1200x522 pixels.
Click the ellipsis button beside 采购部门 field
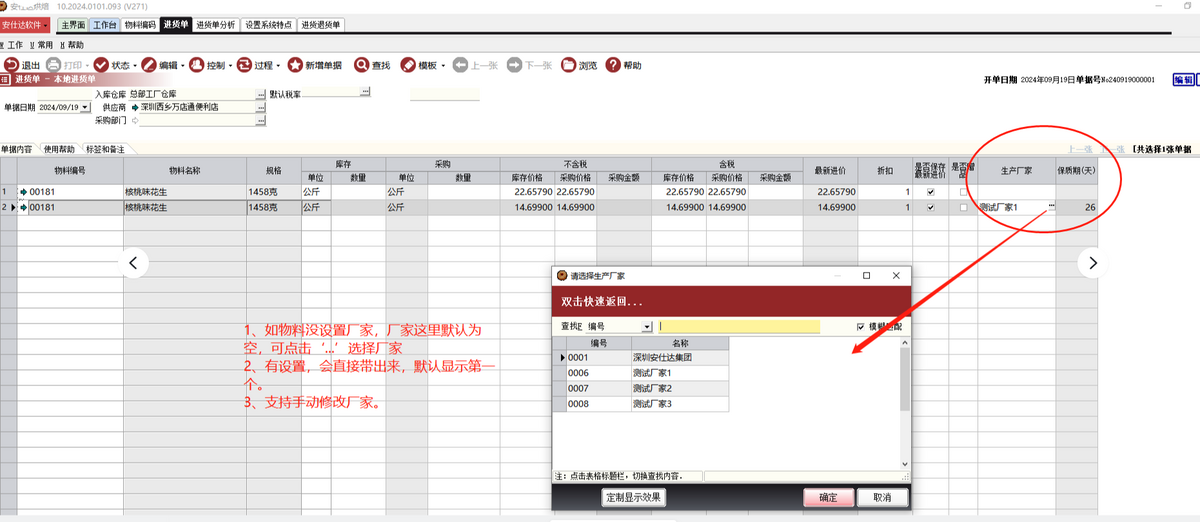click(x=261, y=120)
